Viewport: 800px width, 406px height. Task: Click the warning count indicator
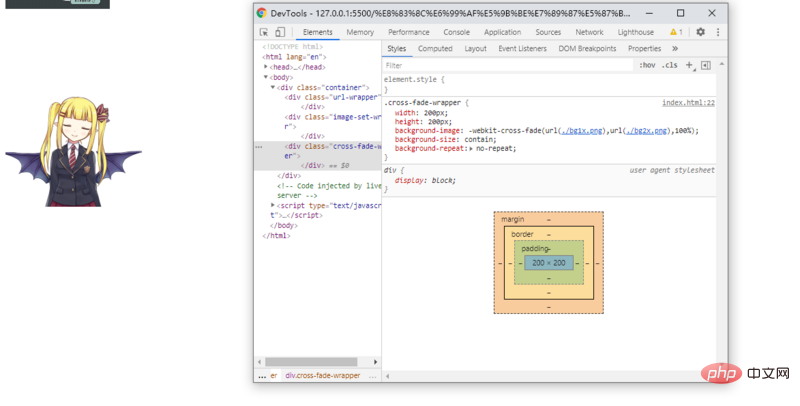point(676,32)
